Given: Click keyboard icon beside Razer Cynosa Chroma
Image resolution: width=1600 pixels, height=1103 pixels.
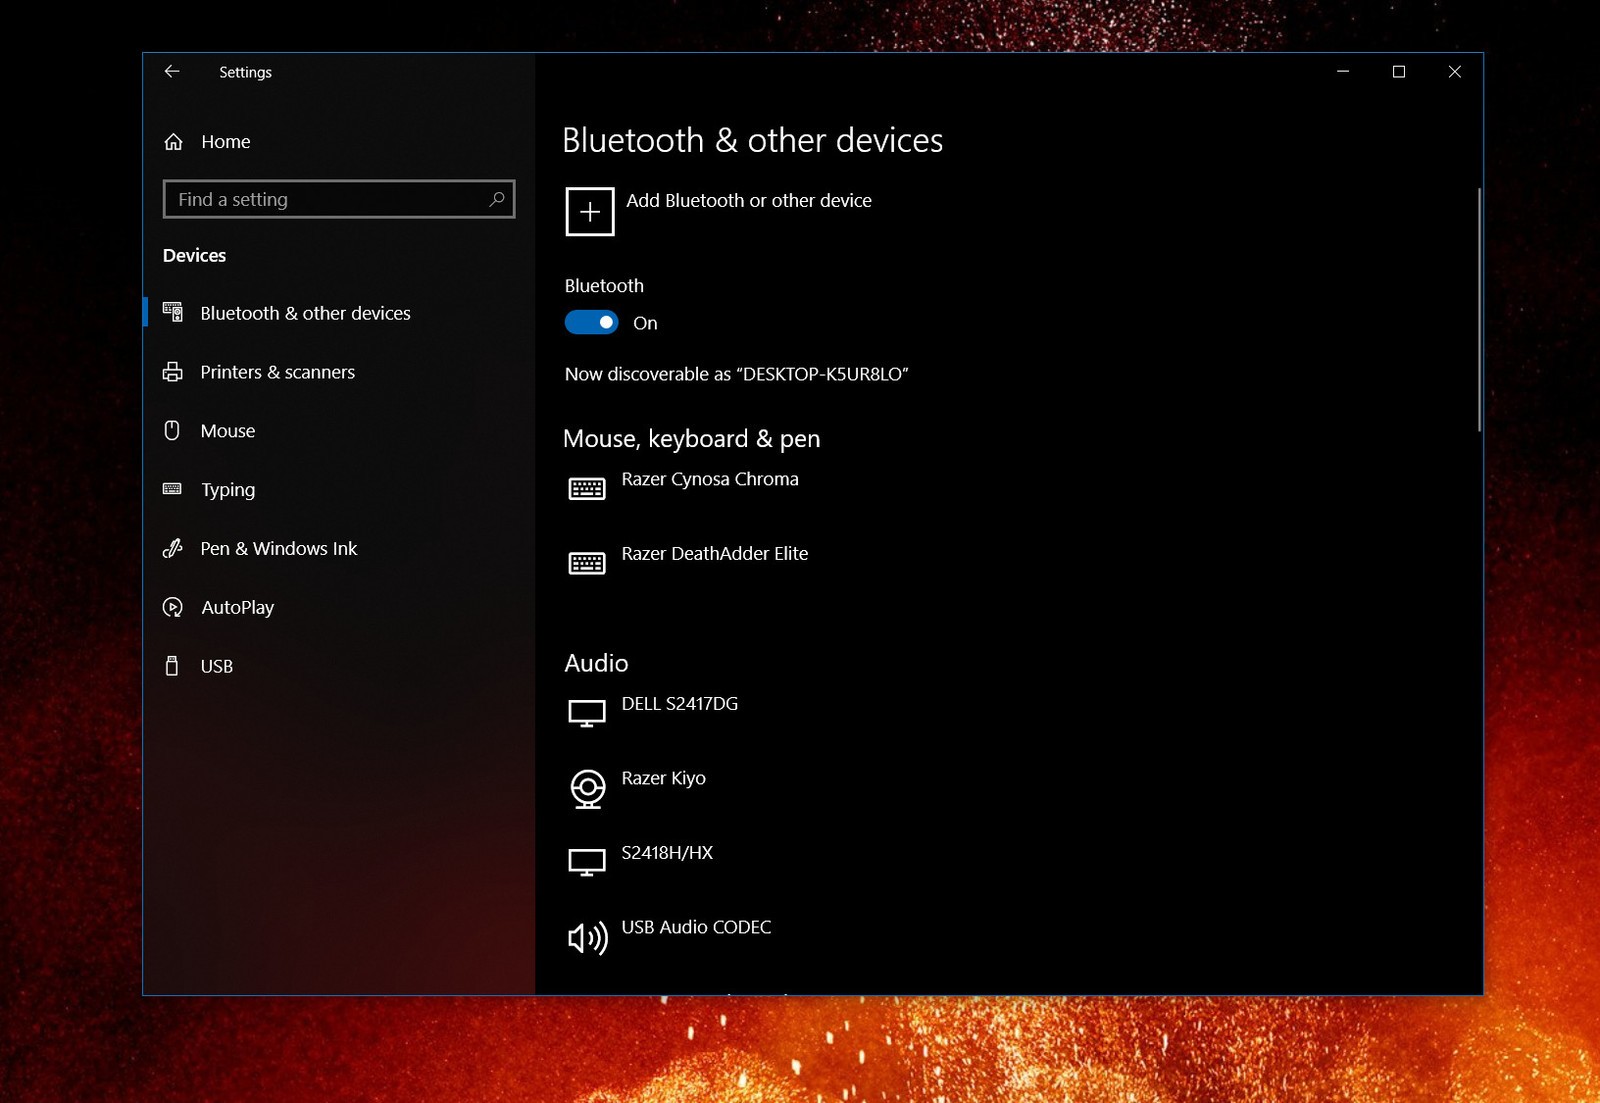Looking at the screenshot, I should pyautogui.click(x=587, y=489).
